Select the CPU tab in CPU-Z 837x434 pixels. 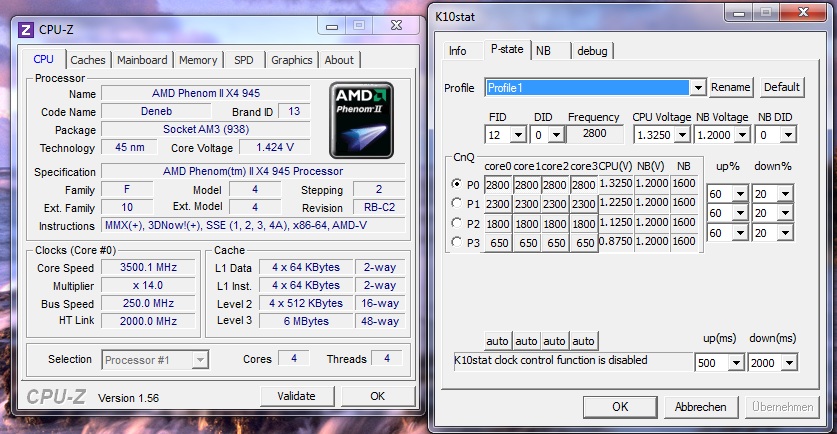pos(44,59)
